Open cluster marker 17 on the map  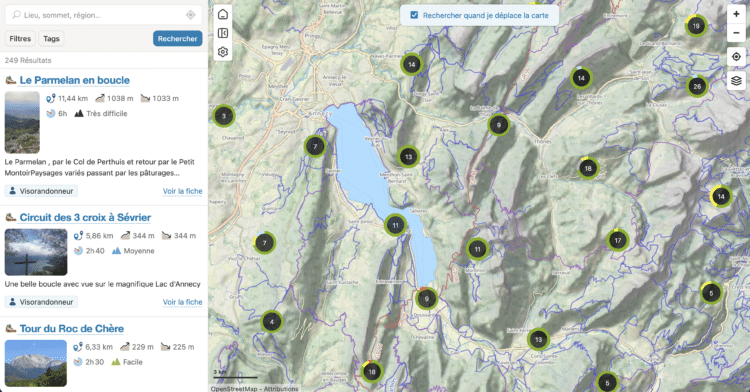pyautogui.click(x=618, y=240)
